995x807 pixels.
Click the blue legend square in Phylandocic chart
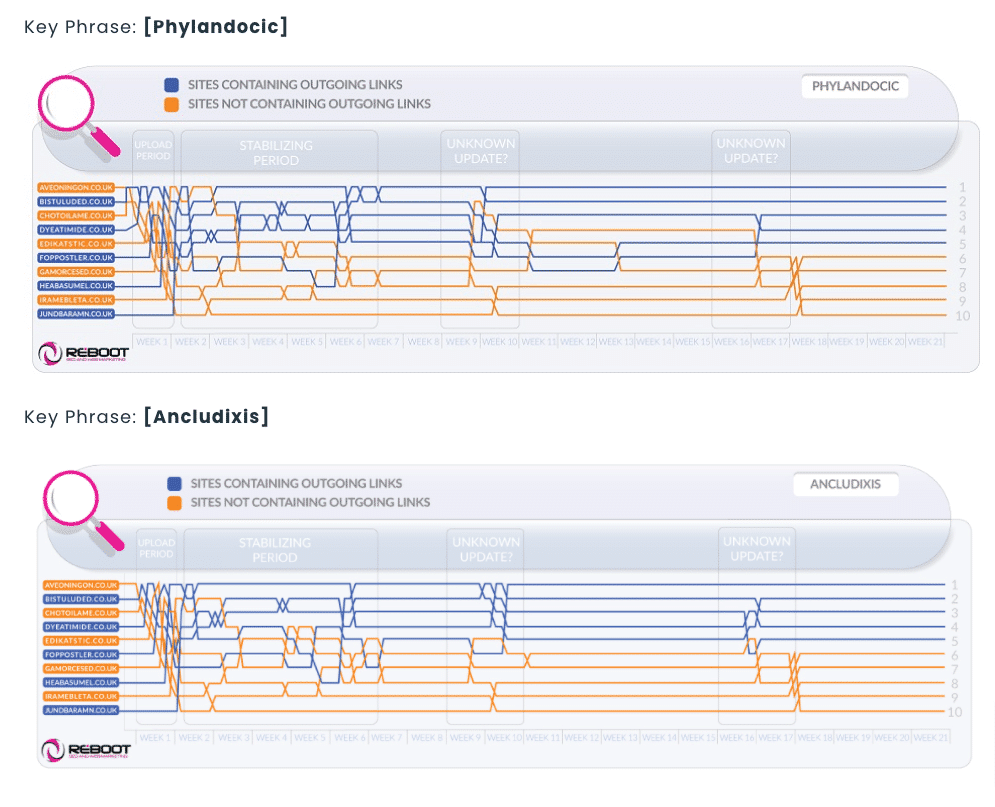pyautogui.click(x=173, y=86)
